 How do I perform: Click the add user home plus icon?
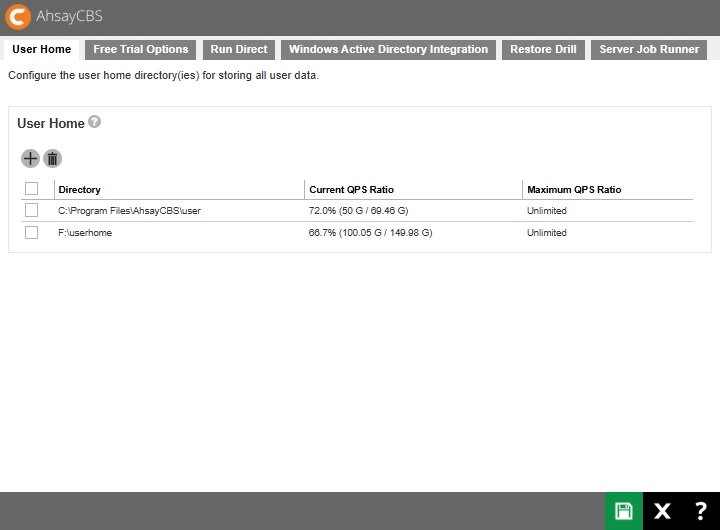(30, 158)
